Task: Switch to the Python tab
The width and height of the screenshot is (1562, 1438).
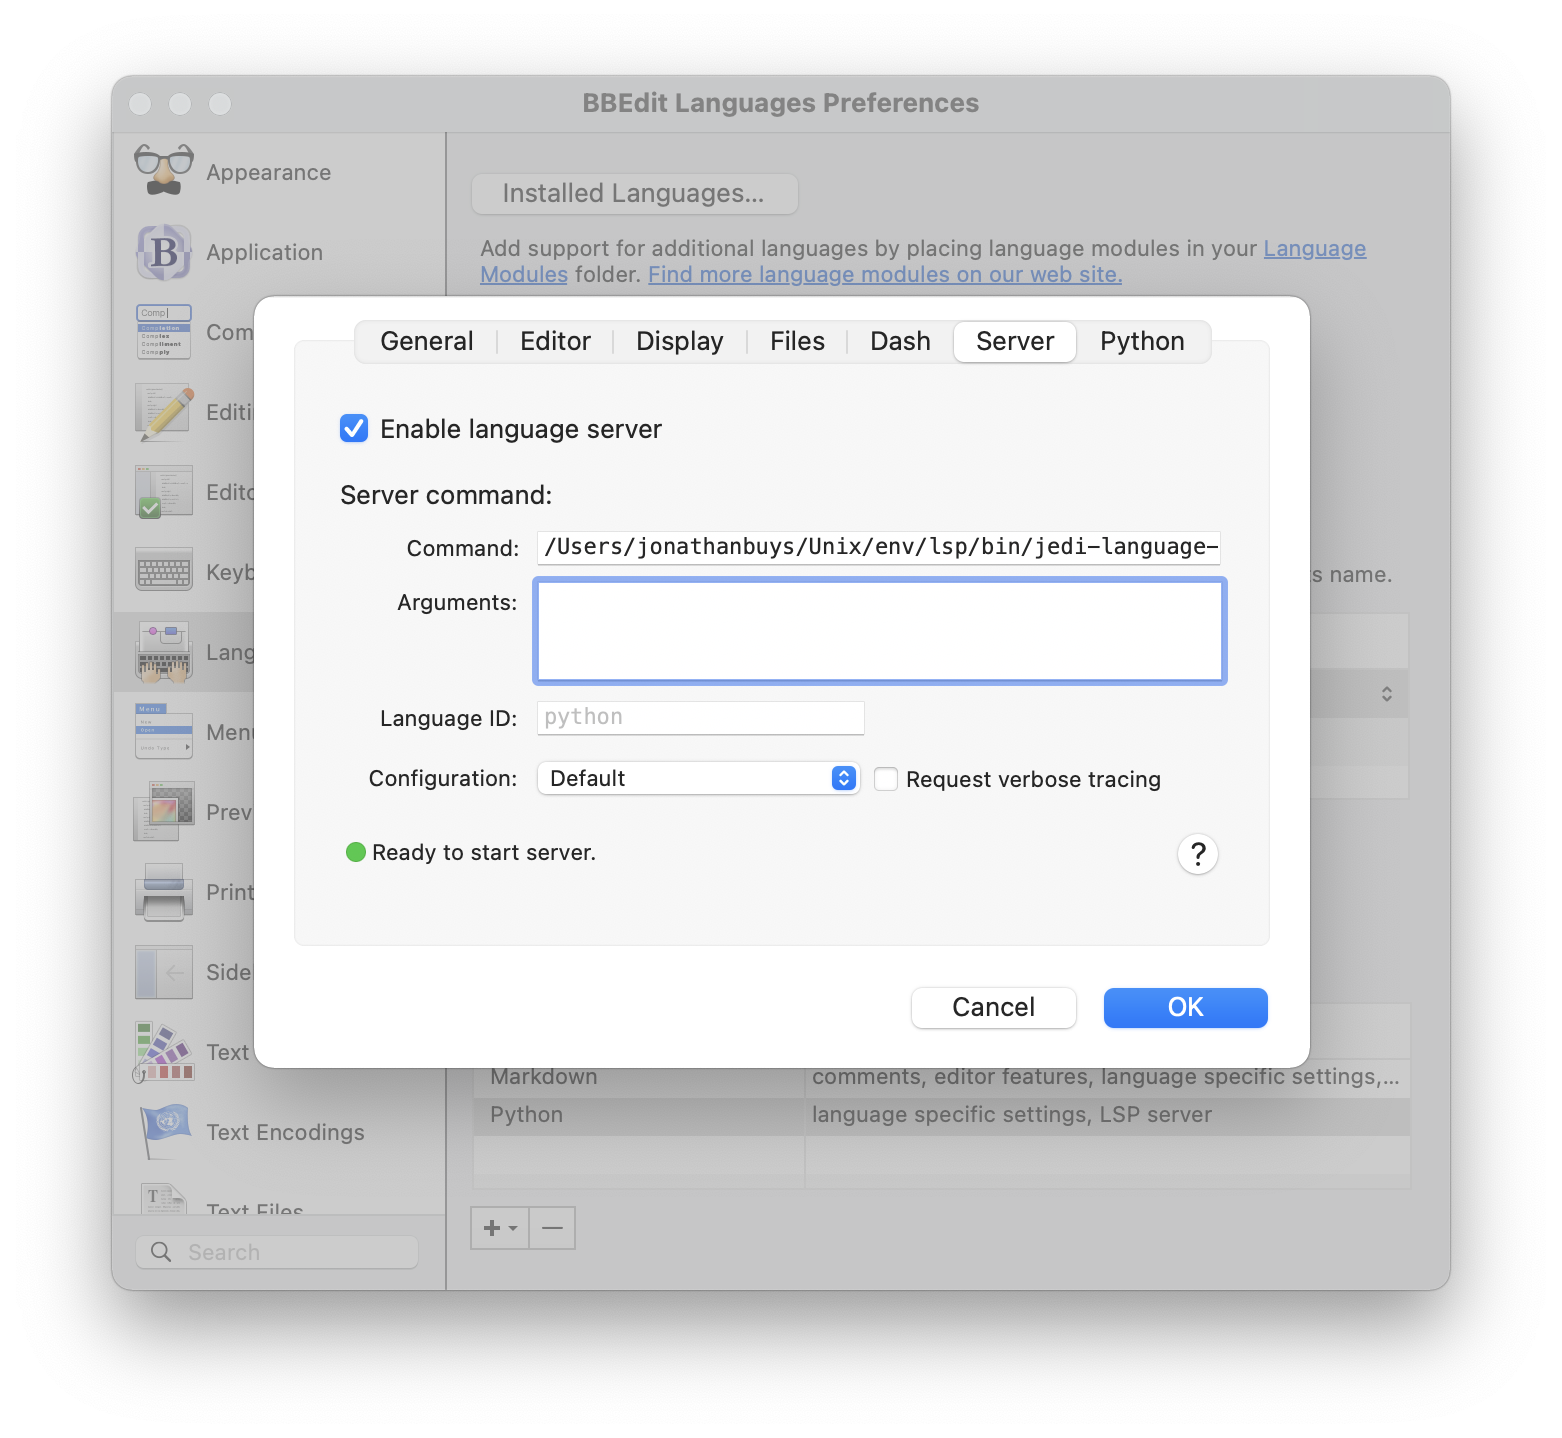Action: 1142,341
